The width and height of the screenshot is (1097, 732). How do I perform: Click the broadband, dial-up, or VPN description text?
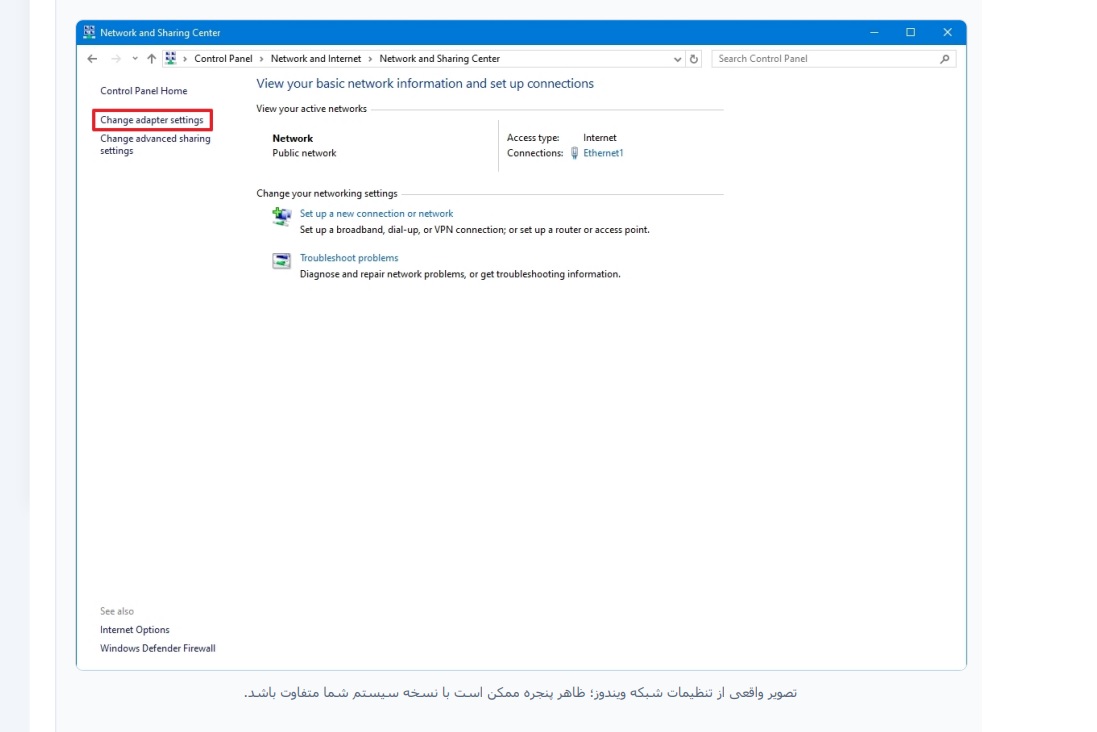coord(474,230)
